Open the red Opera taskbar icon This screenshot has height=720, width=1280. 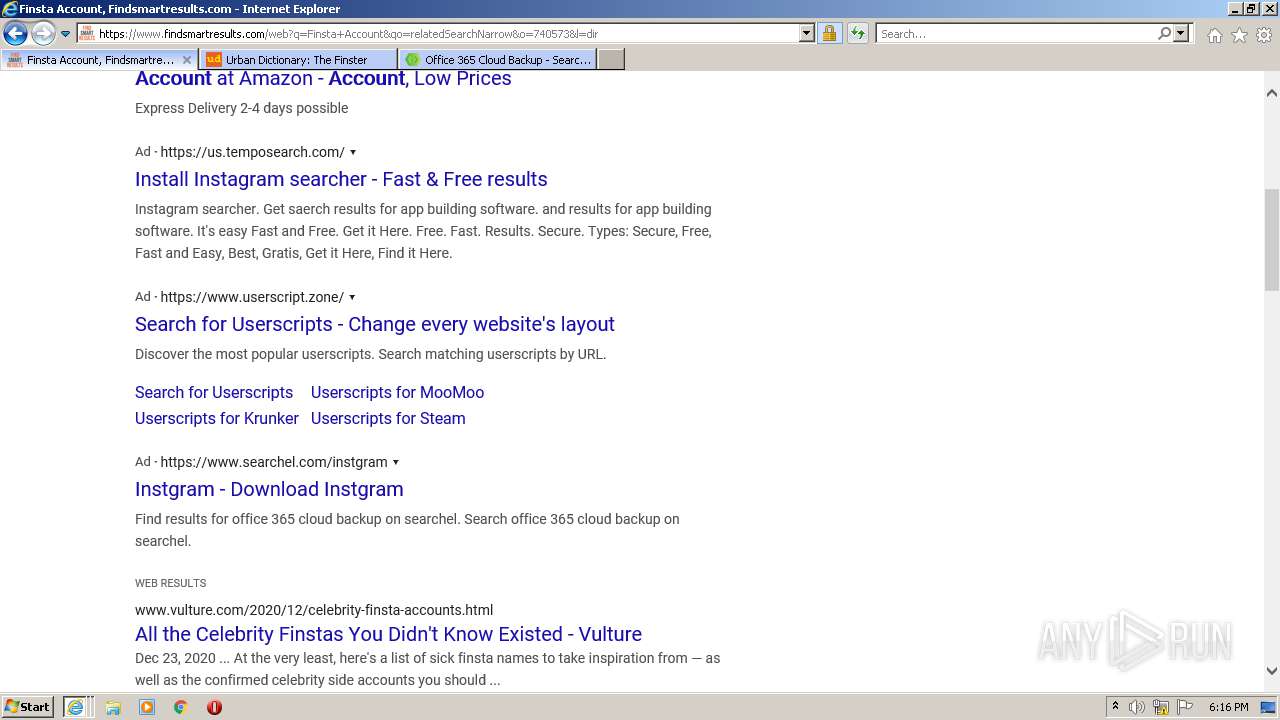[x=214, y=707]
